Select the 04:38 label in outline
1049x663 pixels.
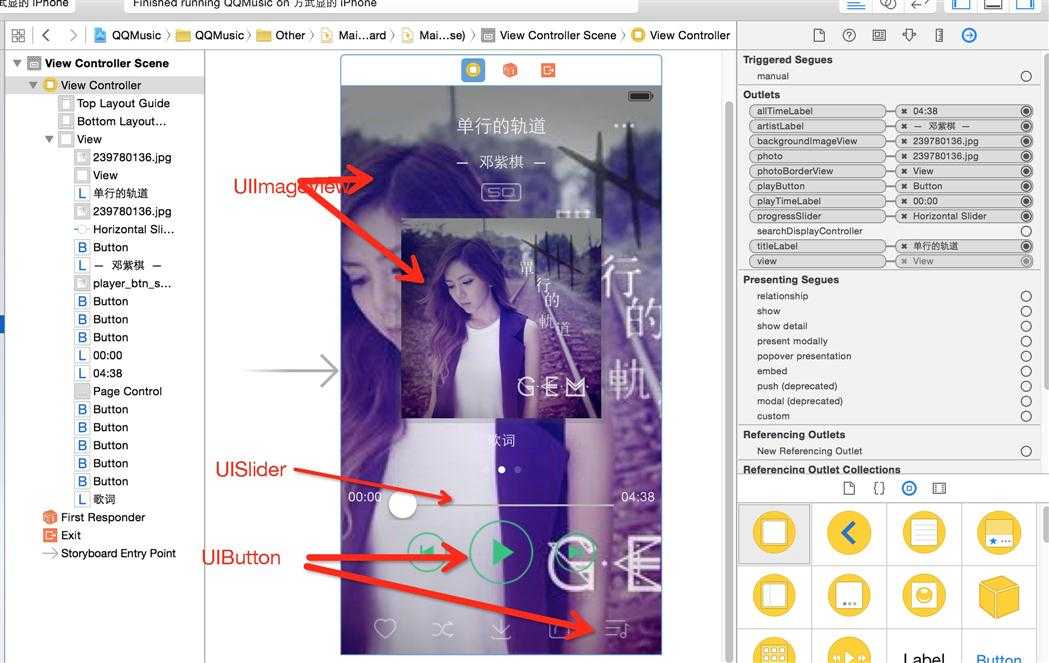click(x=99, y=373)
